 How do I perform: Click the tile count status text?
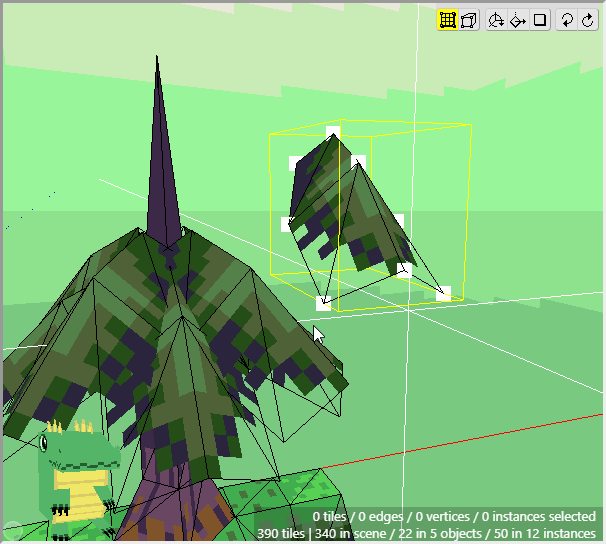pyautogui.click(x=426, y=534)
